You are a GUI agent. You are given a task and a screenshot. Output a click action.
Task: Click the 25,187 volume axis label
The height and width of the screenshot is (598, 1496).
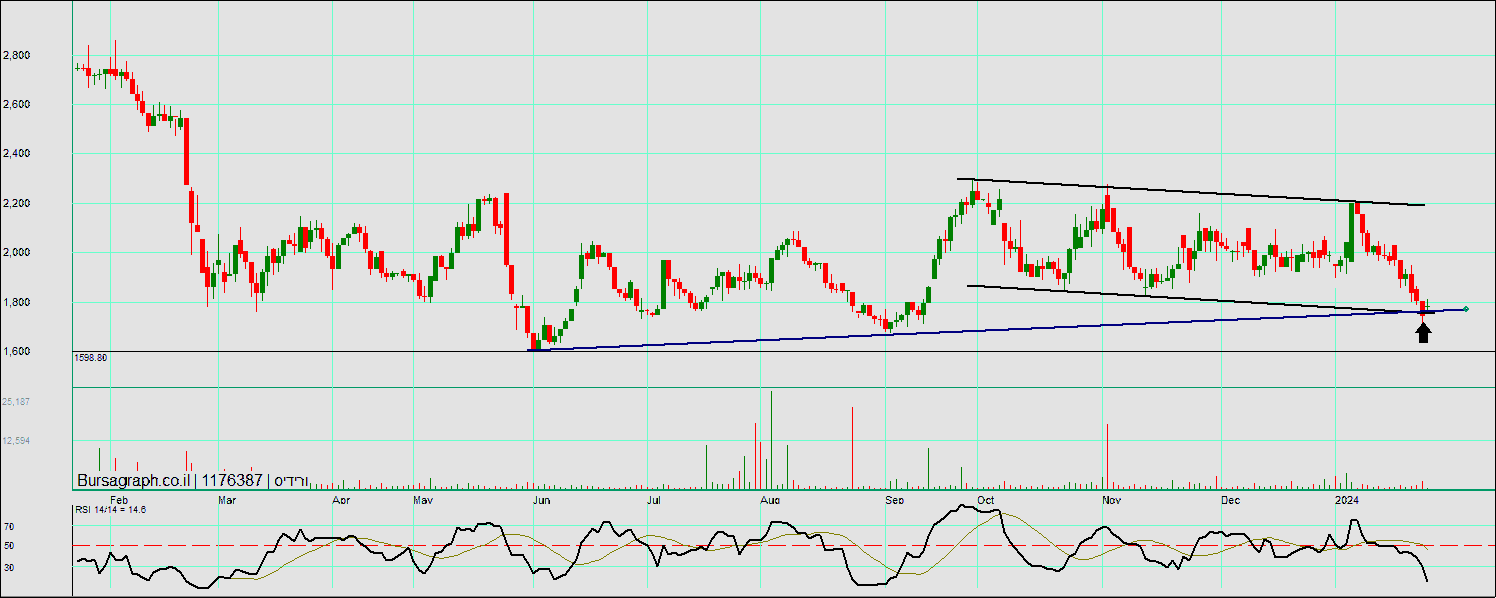pos(17,402)
